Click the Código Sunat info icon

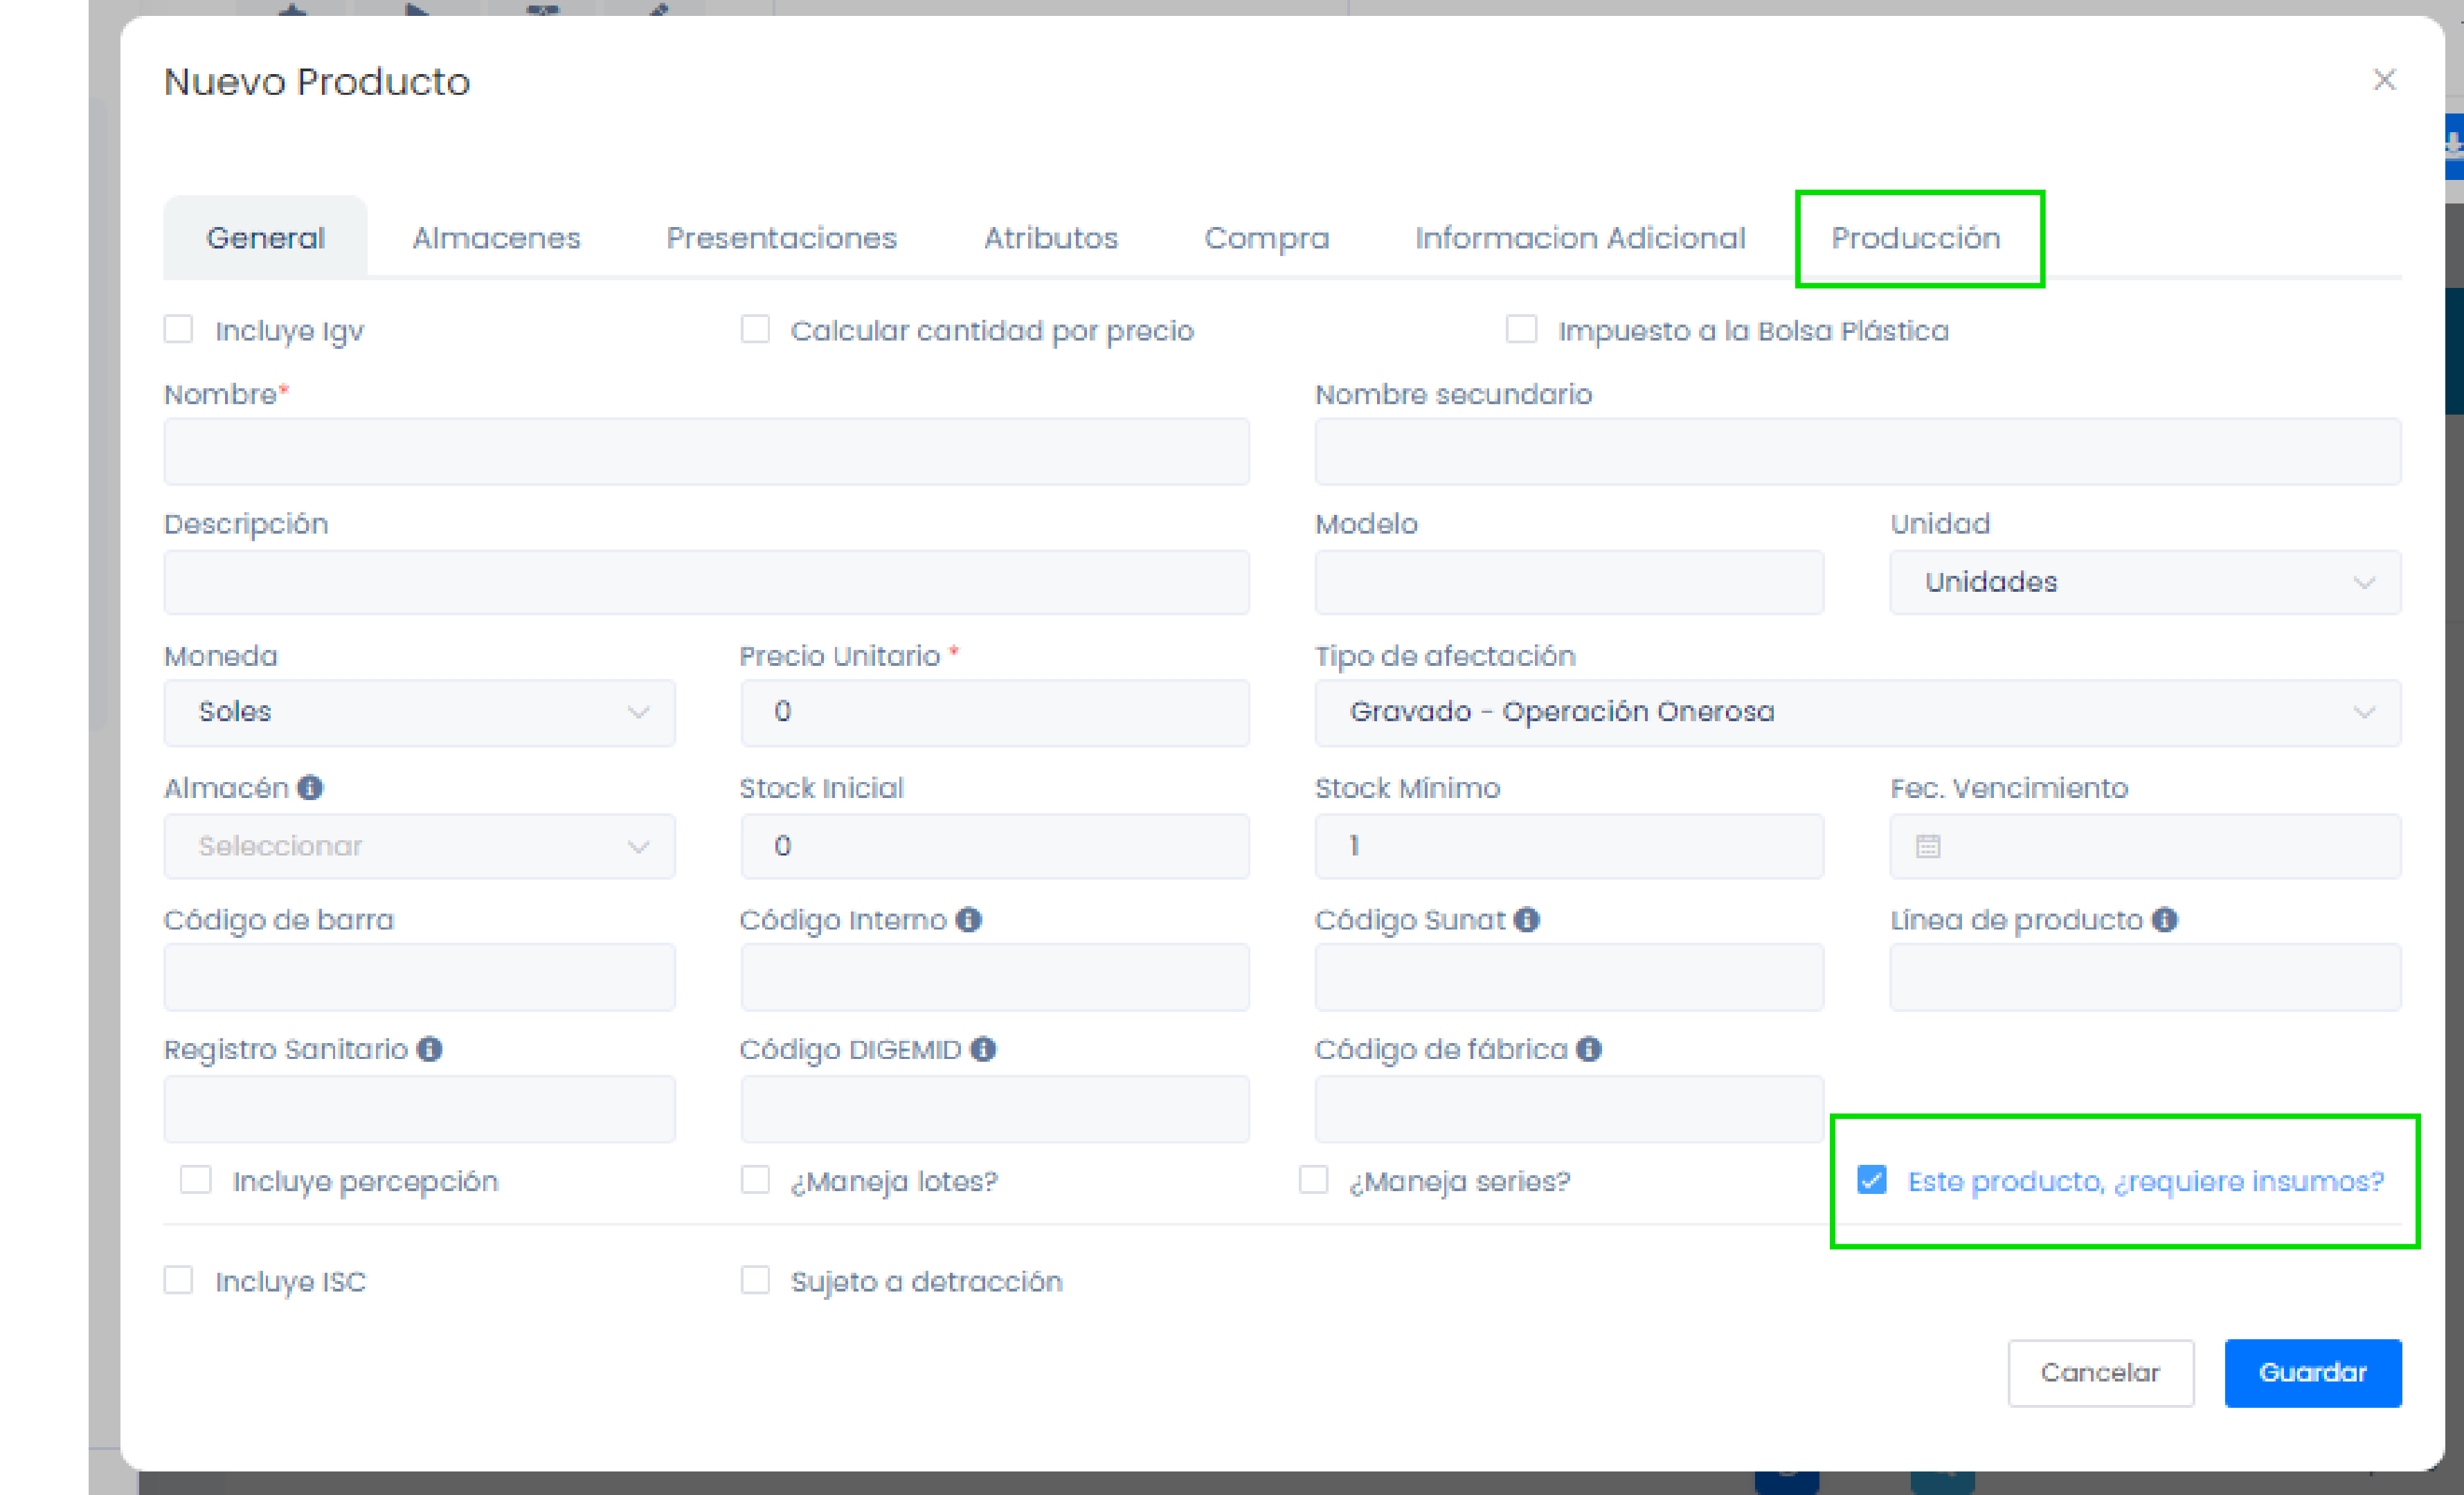(1526, 920)
